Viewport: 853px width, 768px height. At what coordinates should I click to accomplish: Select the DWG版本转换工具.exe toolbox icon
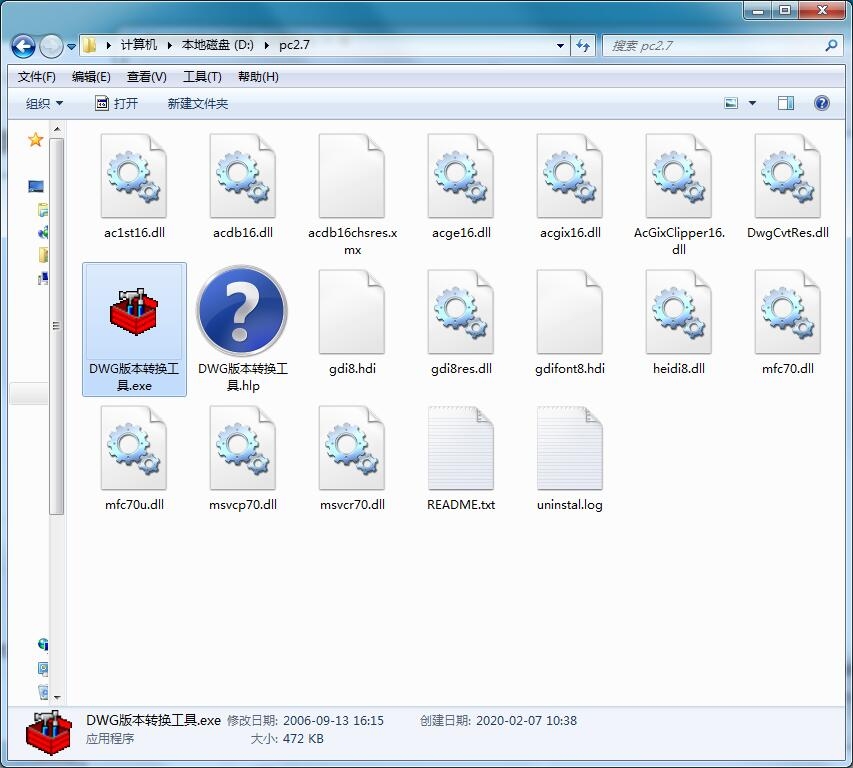point(134,312)
